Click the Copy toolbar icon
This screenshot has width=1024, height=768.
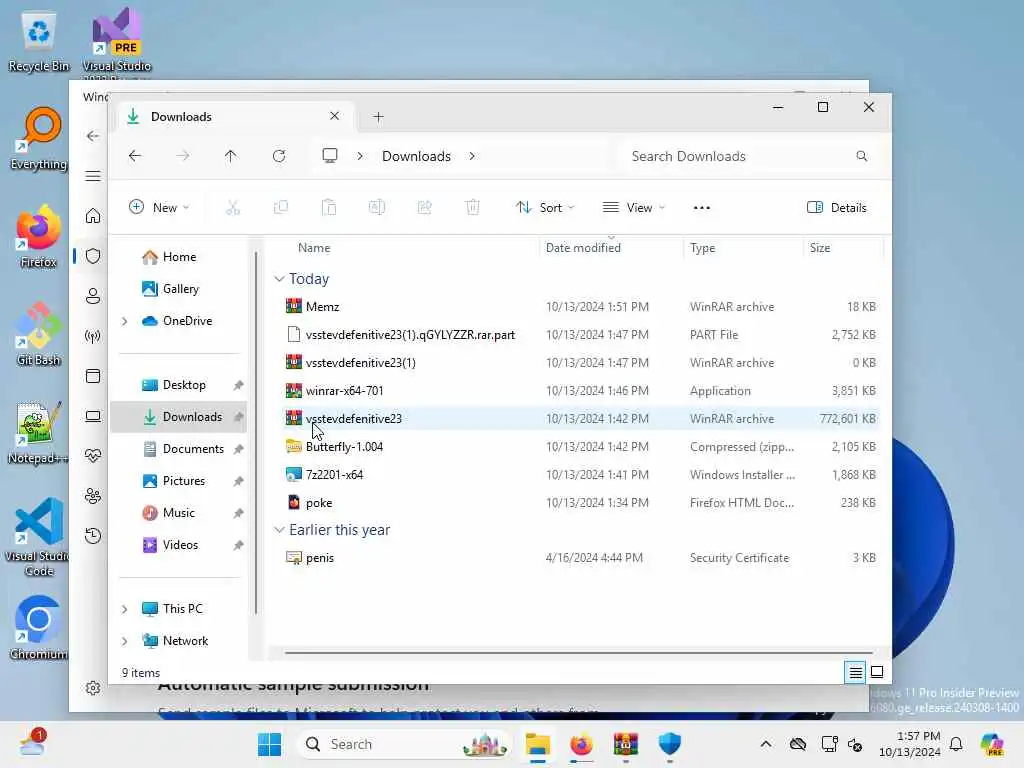281,208
